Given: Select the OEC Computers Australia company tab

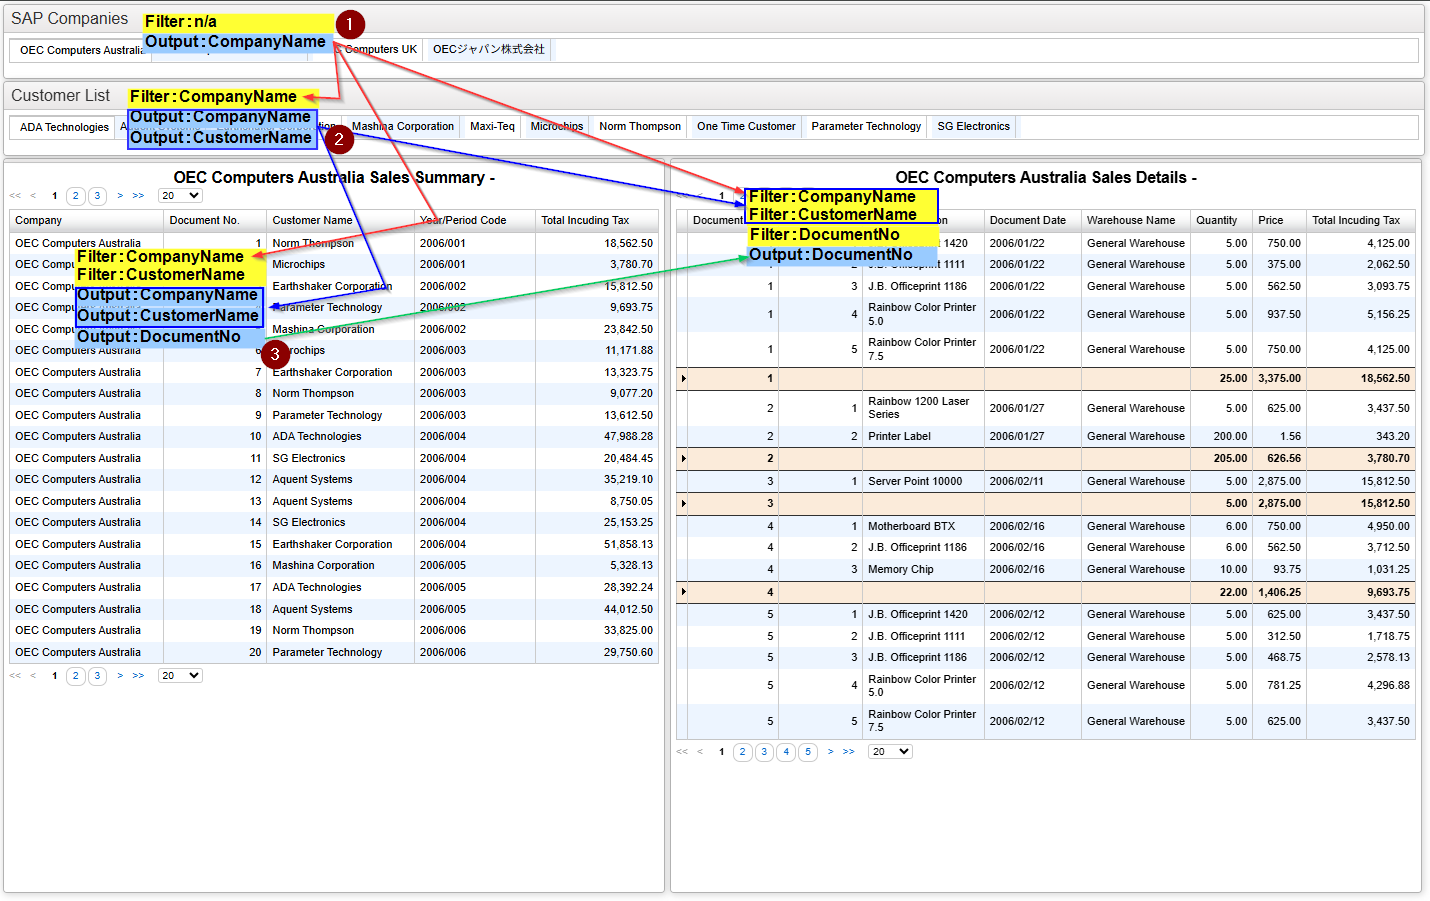Looking at the screenshot, I should tap(80, 50).
